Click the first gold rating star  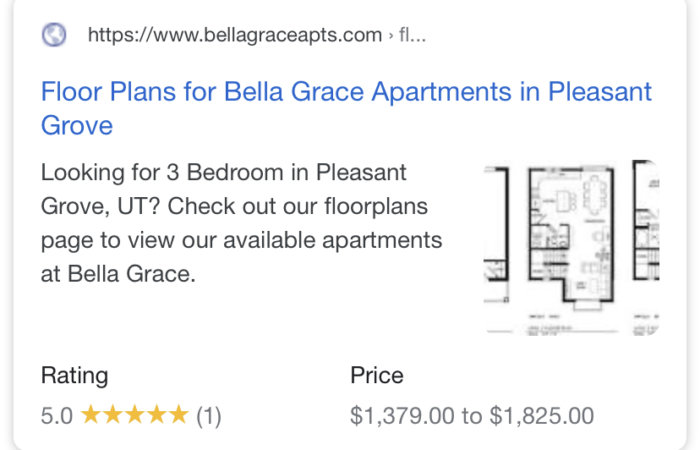[x=91, y=414]
